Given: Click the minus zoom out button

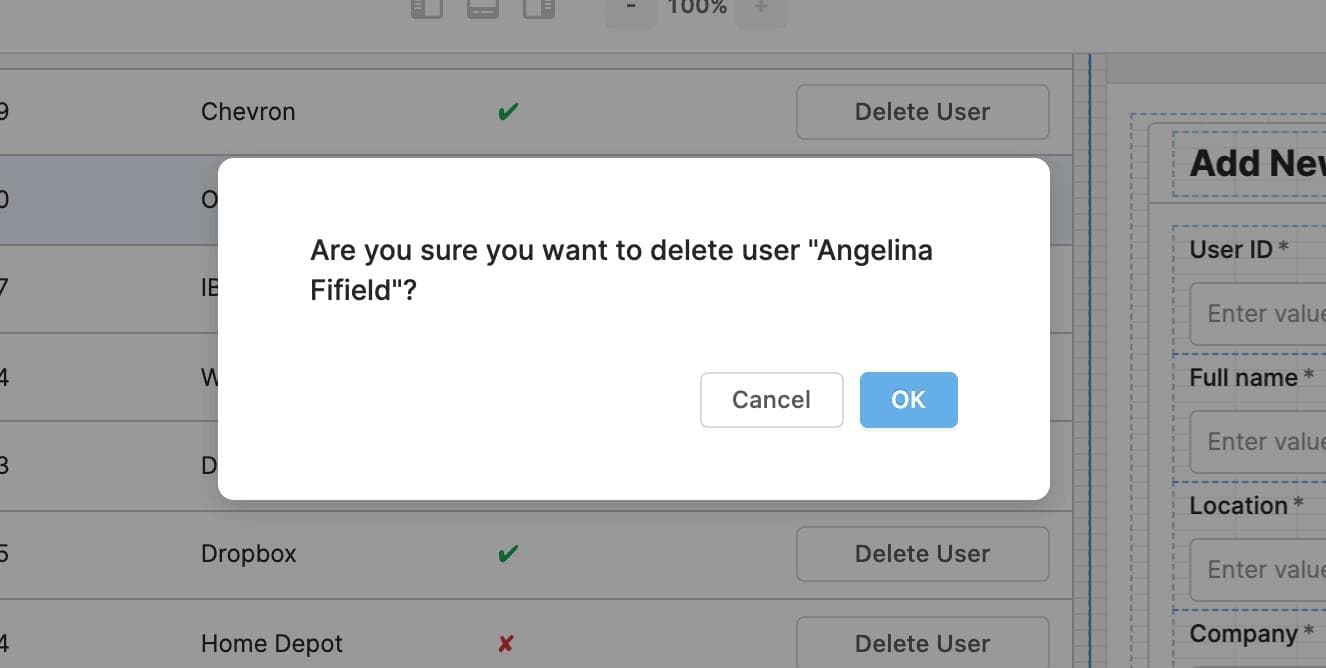Looking at the screenshot, I should [631, 8].
